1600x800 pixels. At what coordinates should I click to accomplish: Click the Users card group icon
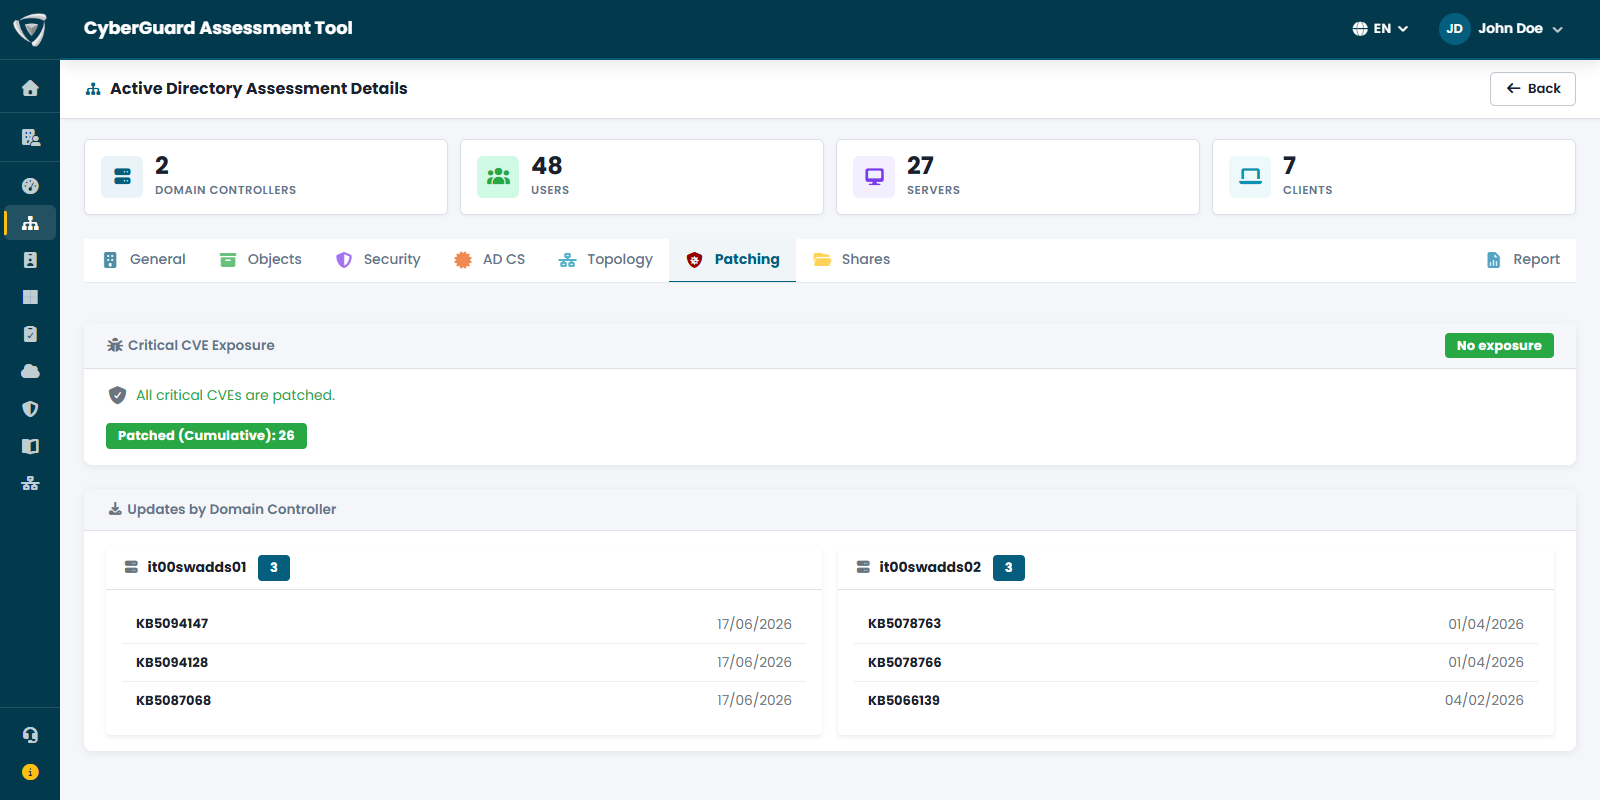click(498, 177)
